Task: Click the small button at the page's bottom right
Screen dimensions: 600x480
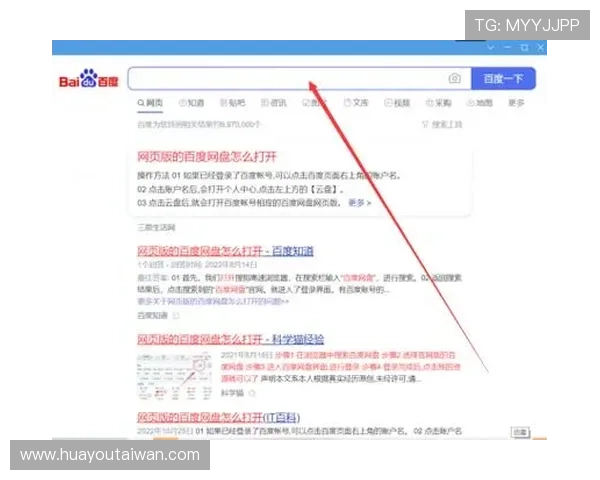Action: [x=520, y=432]
